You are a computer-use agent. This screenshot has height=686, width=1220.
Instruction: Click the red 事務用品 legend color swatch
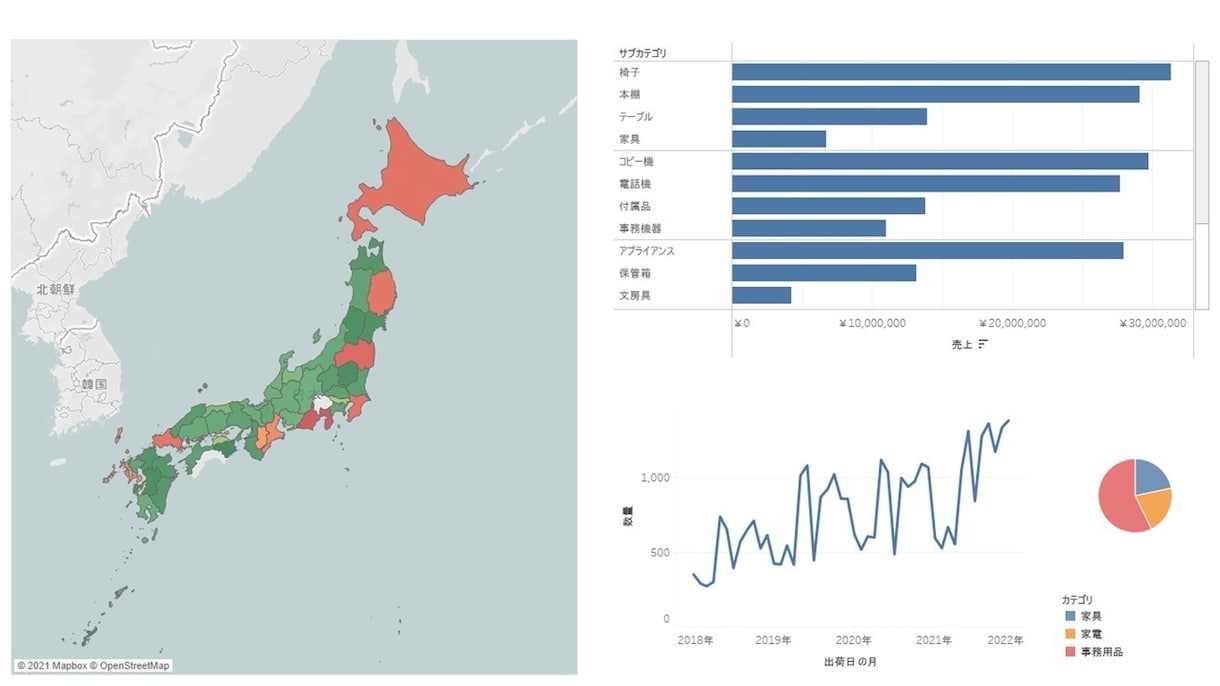(x=1071, y=652)
